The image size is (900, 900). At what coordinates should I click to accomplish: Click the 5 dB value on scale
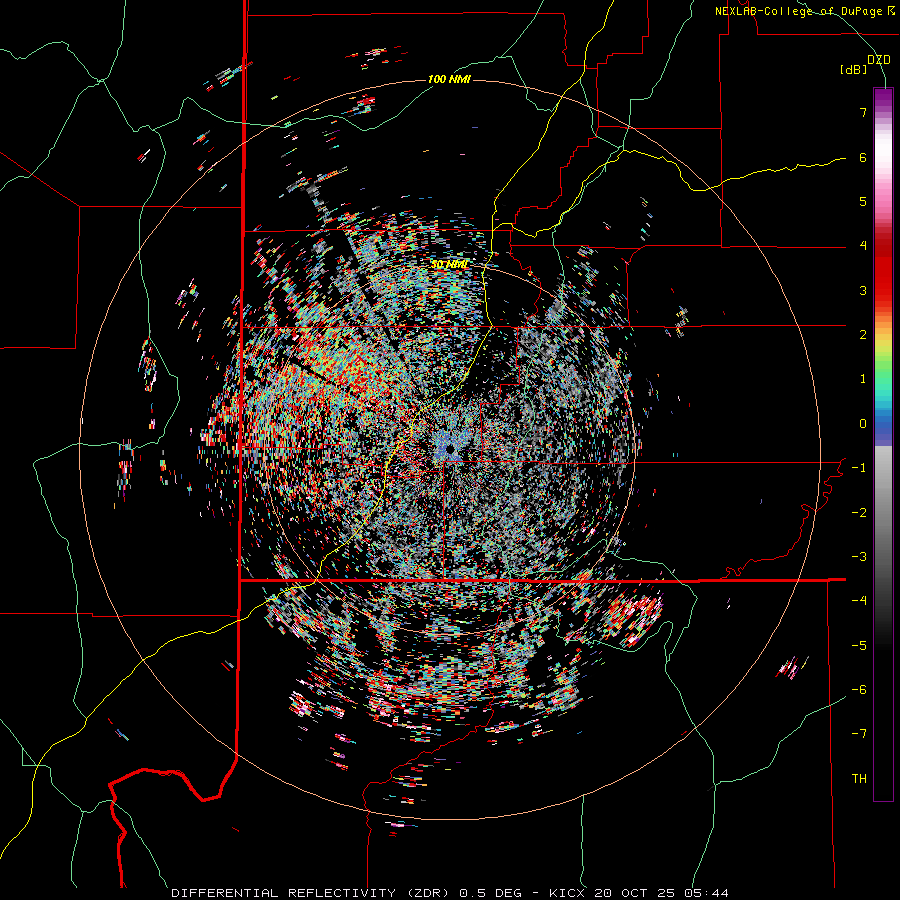863,201
